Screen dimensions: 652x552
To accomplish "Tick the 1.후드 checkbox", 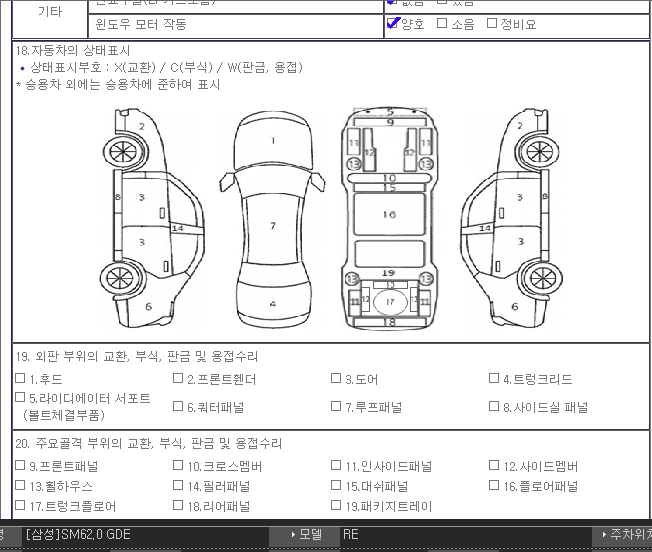I will (x=20, y=379).
